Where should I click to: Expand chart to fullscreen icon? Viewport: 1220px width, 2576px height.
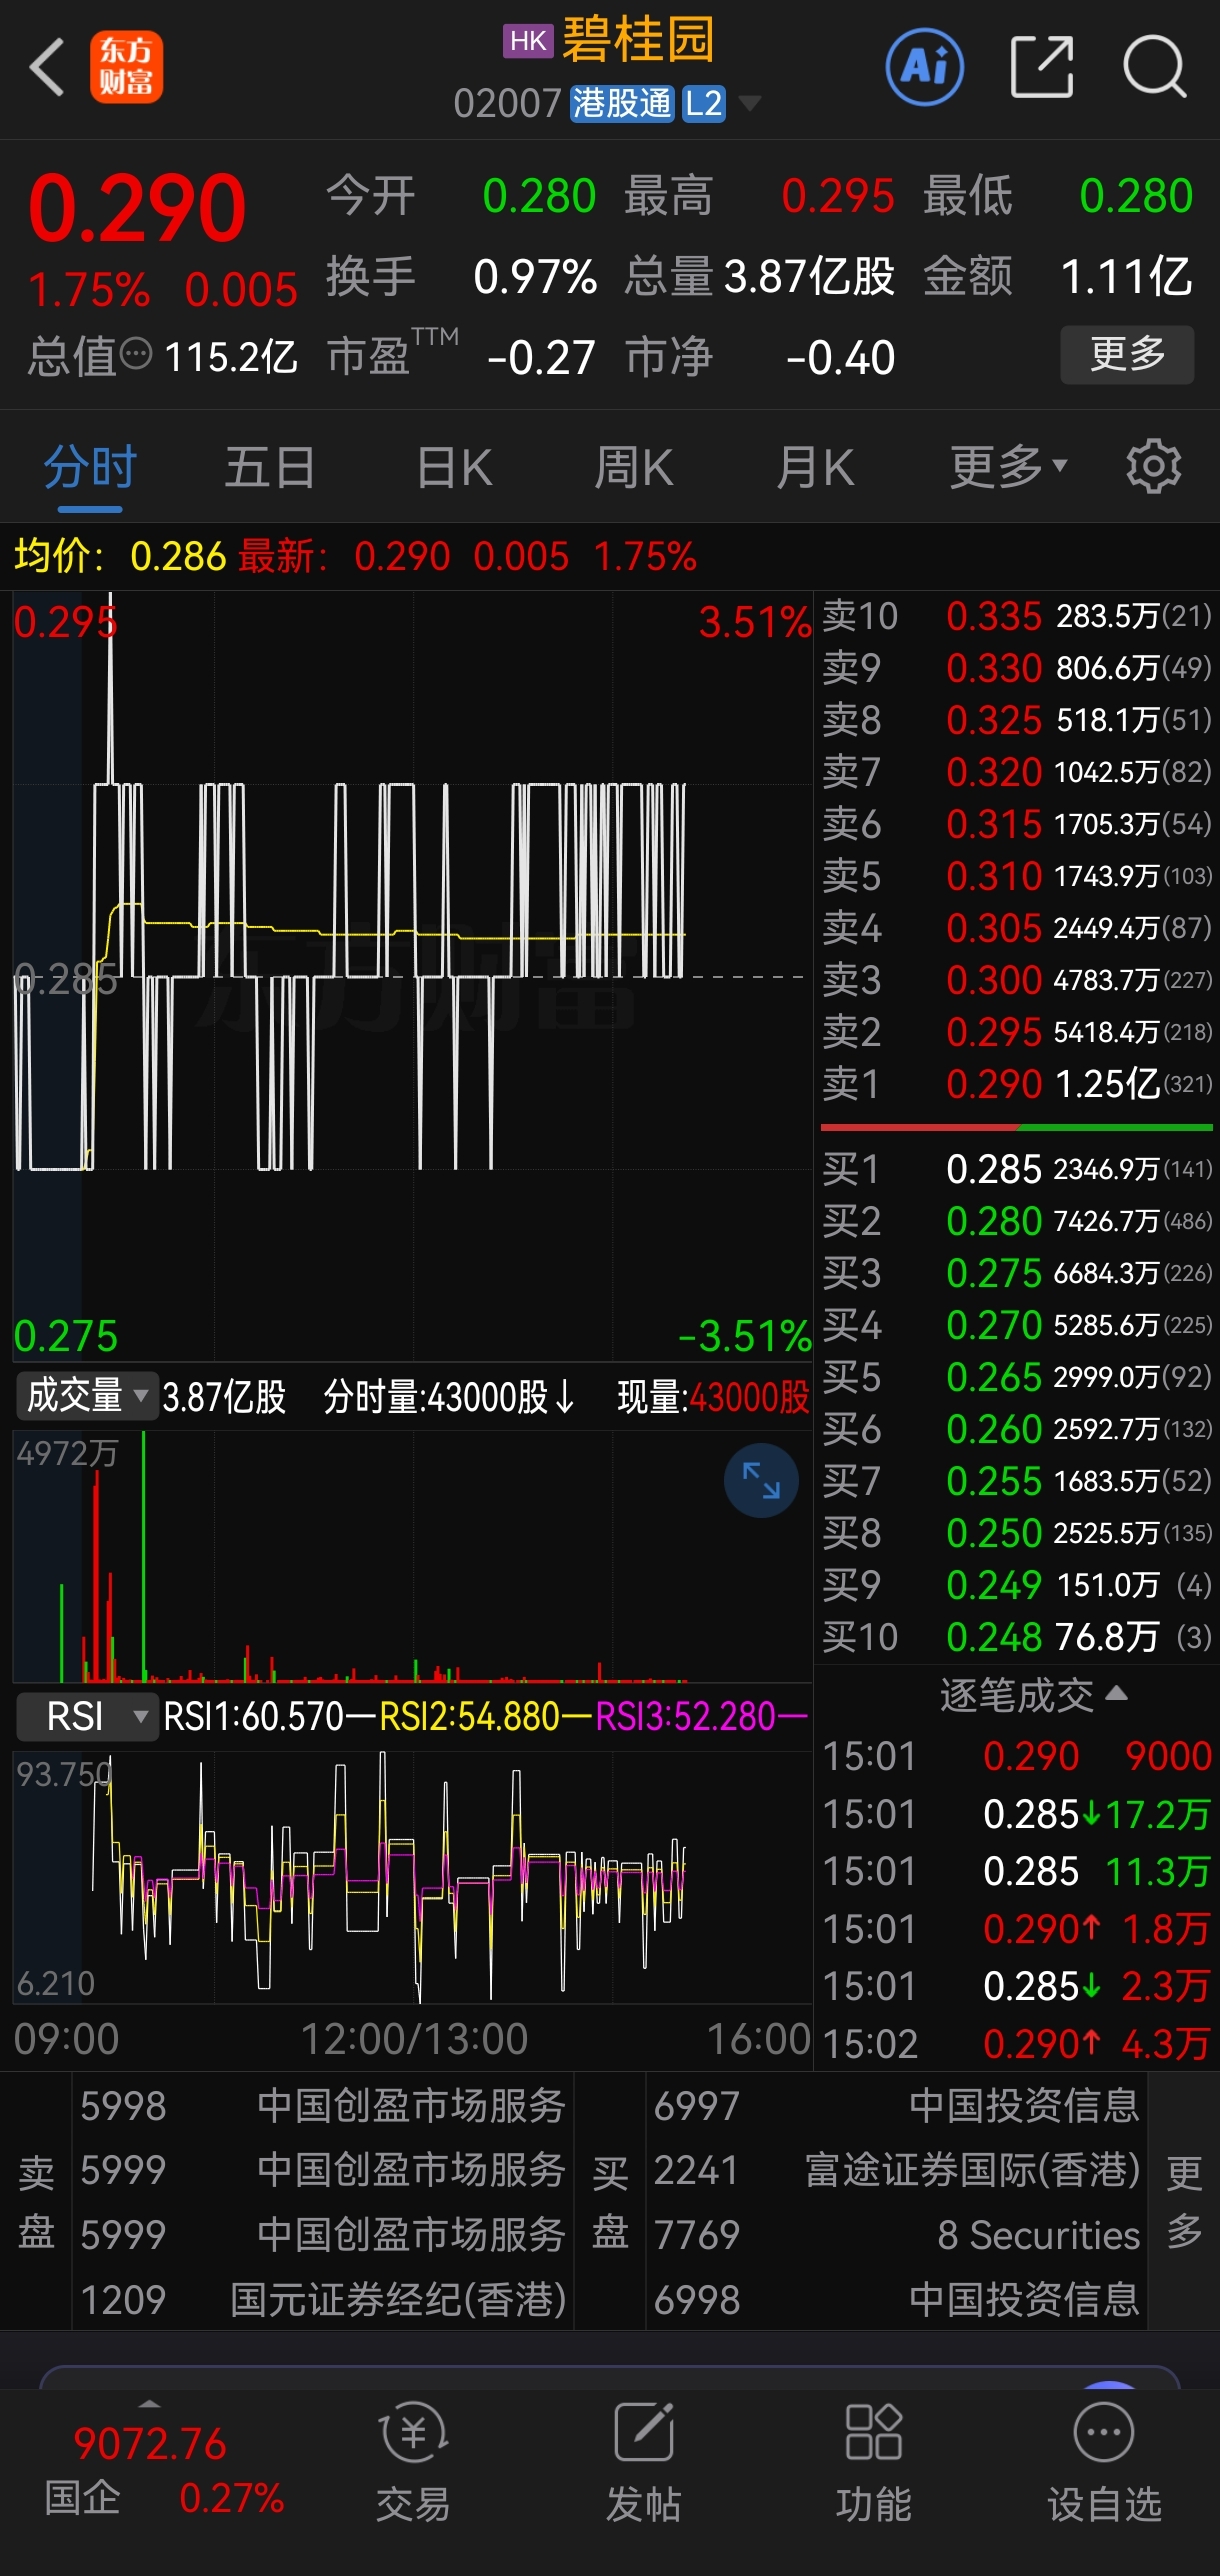pos(761,1480)
